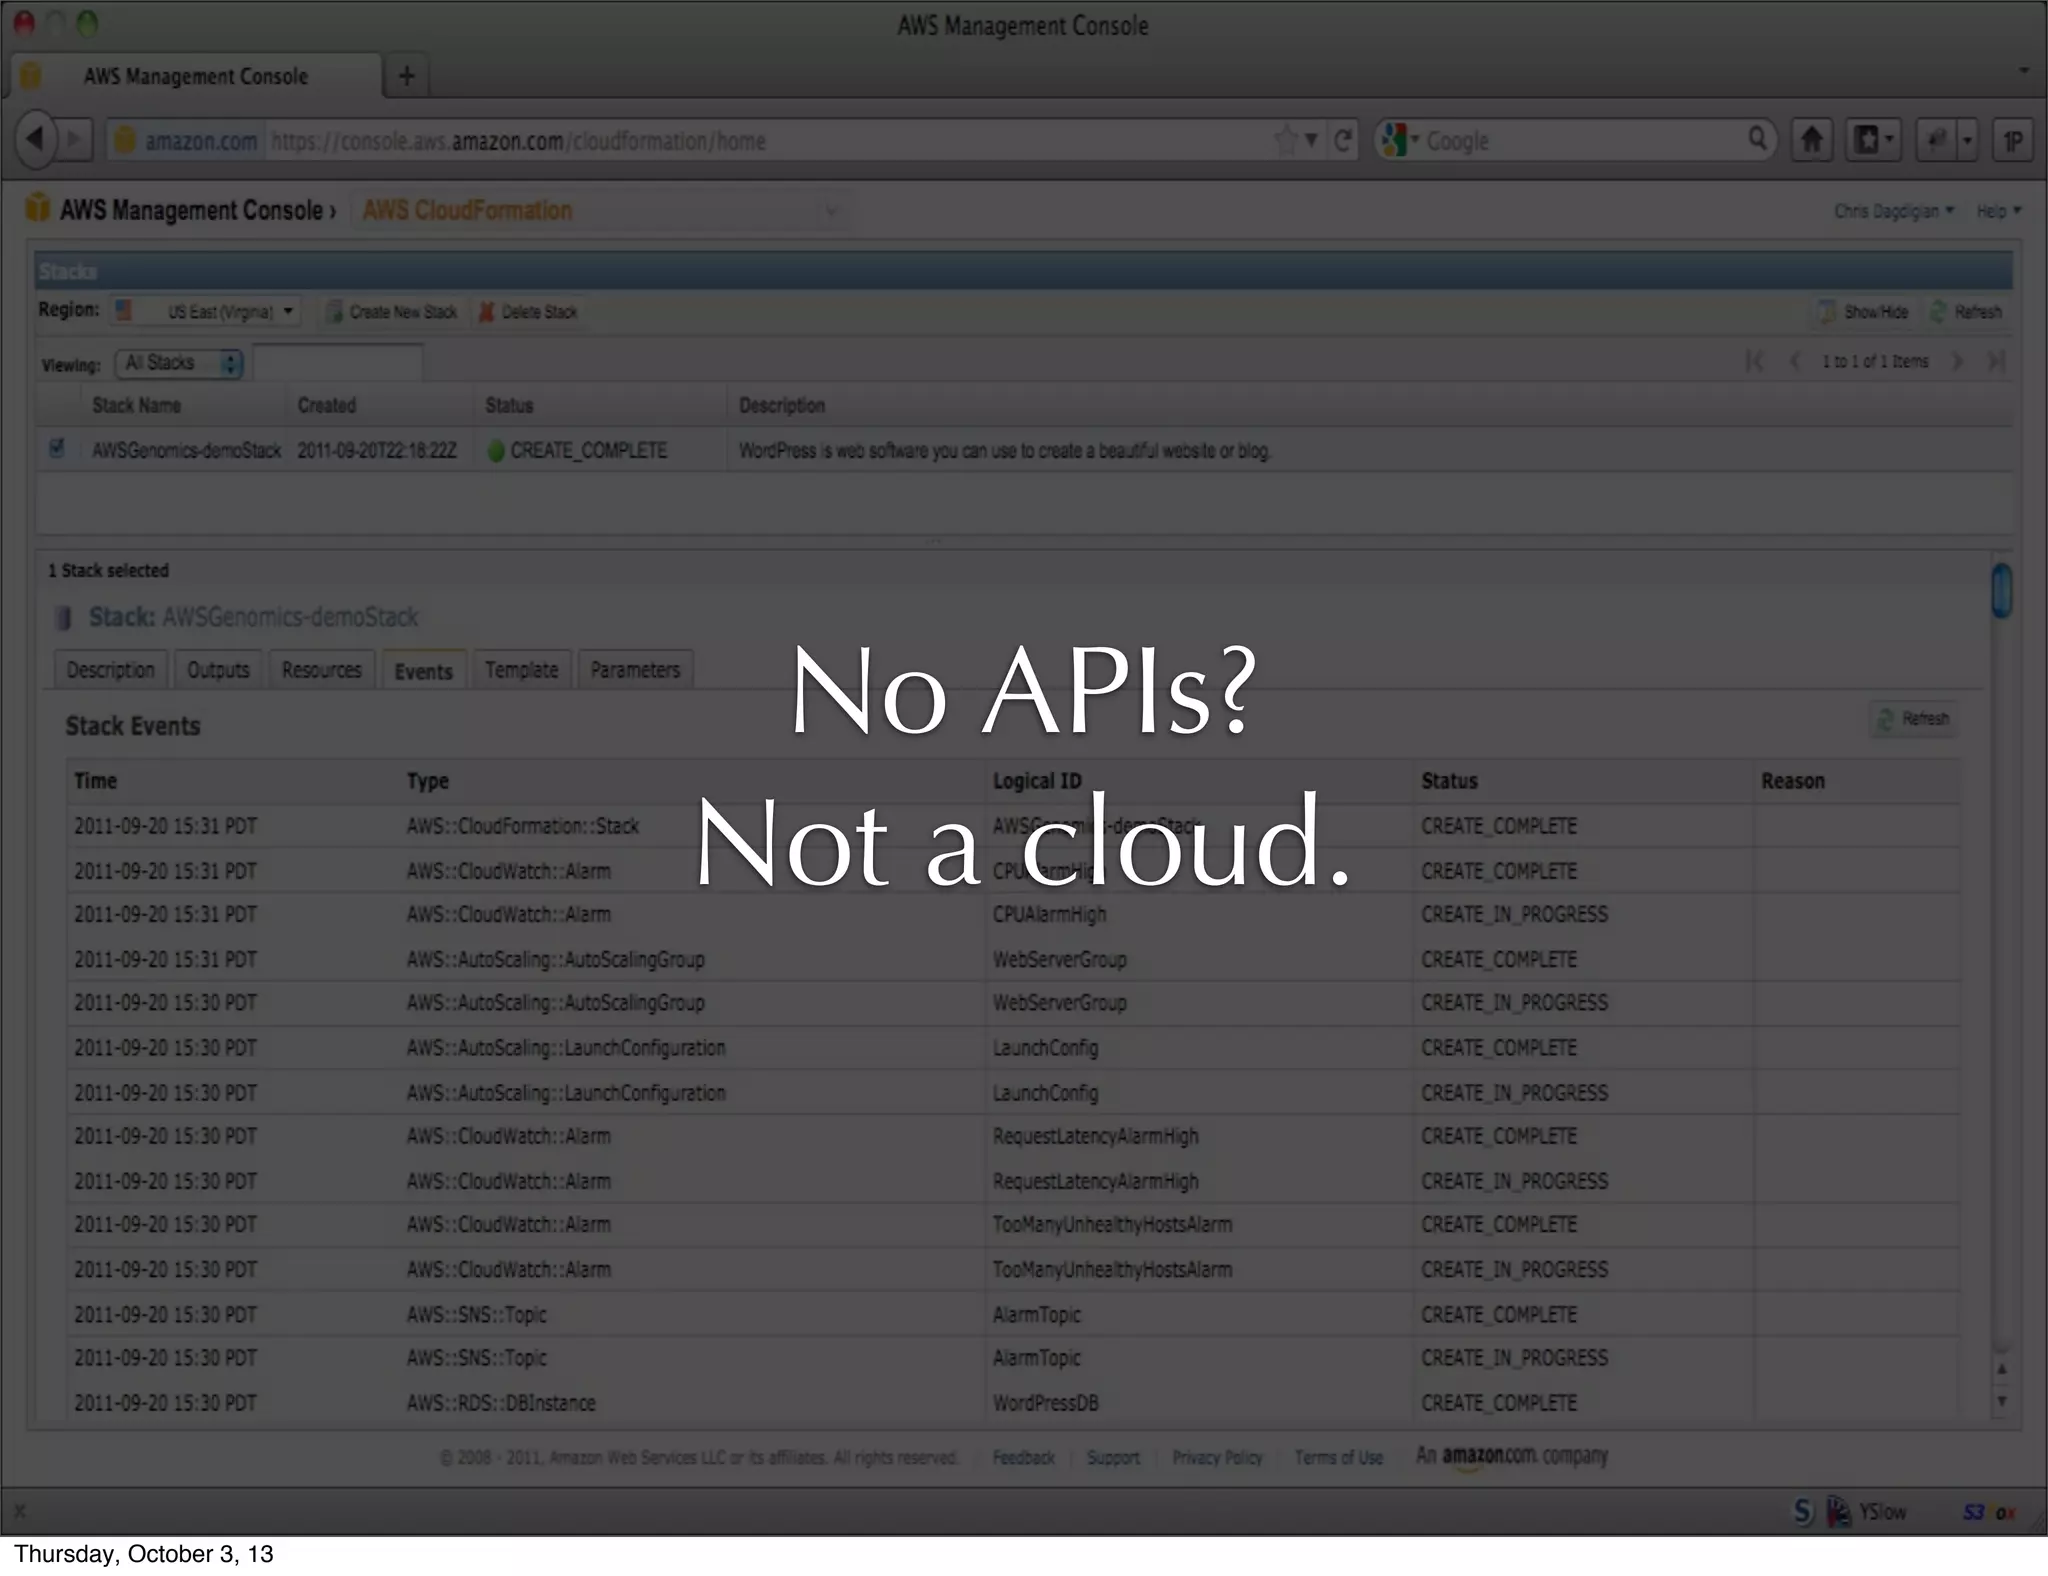The height and width of the screenshot is (1576, 2048).
Task: Click the Create New Stack icon
Action: point(335,312)
